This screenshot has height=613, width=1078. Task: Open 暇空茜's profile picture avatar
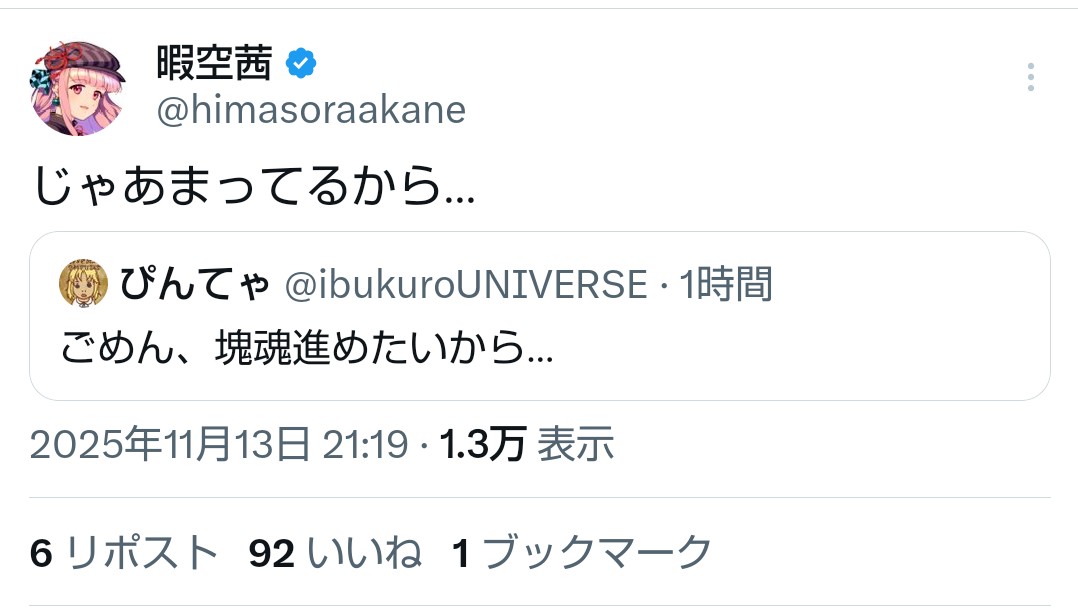pyautogui.click(x=79, y=88)
